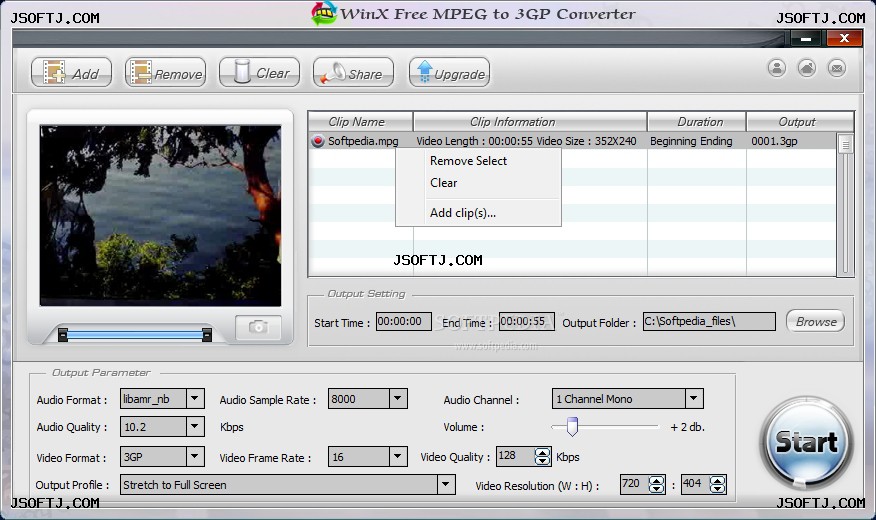Screen dimensions: 876x520
Task: Open the Output Profile dropdown
Action: pyautogui.click(x=445, y=484)
